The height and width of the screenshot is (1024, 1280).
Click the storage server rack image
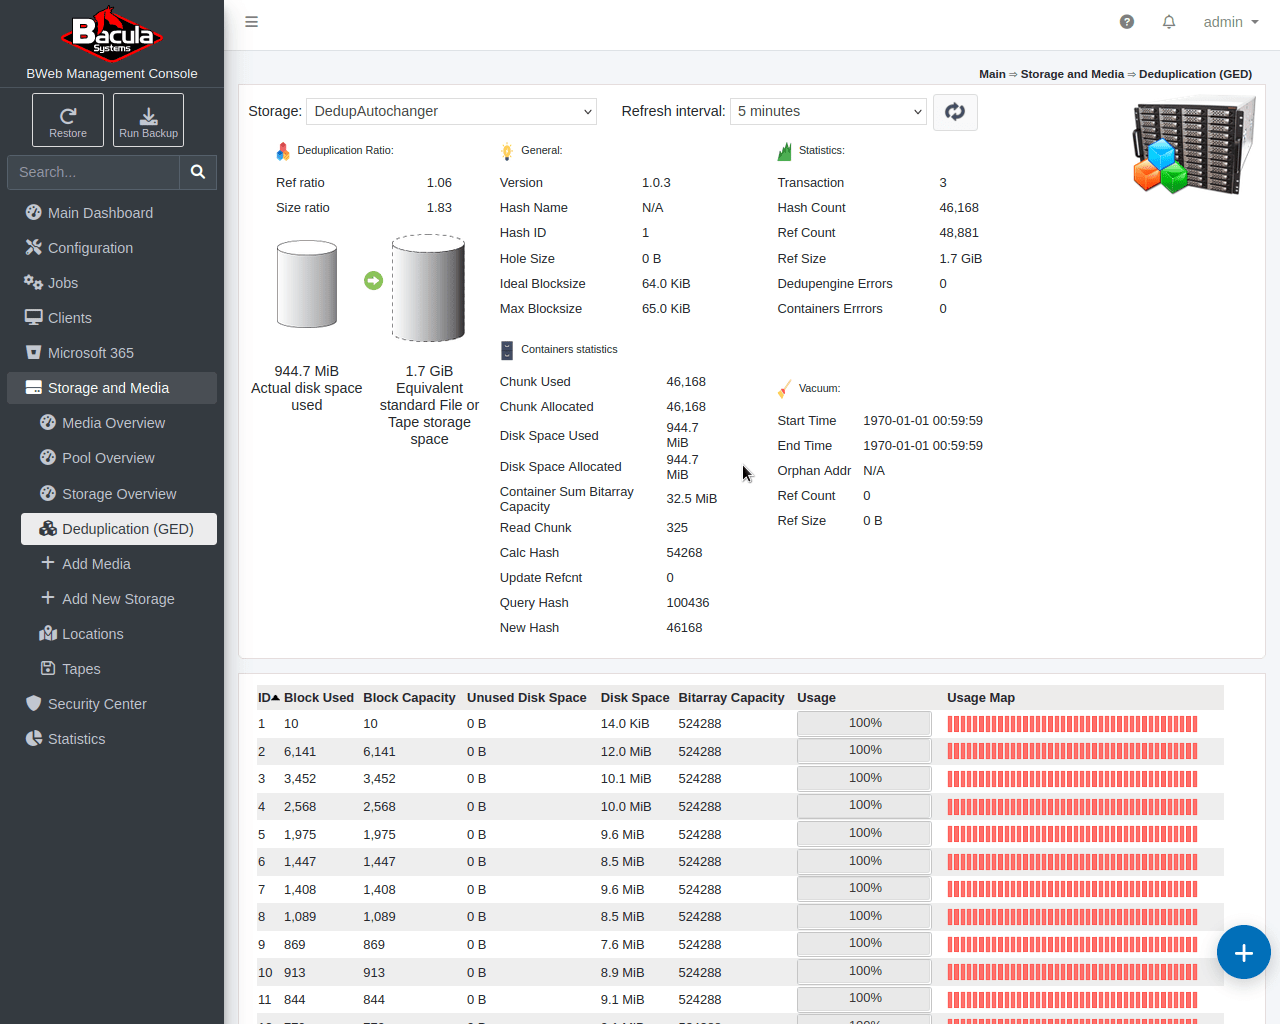1194,146
